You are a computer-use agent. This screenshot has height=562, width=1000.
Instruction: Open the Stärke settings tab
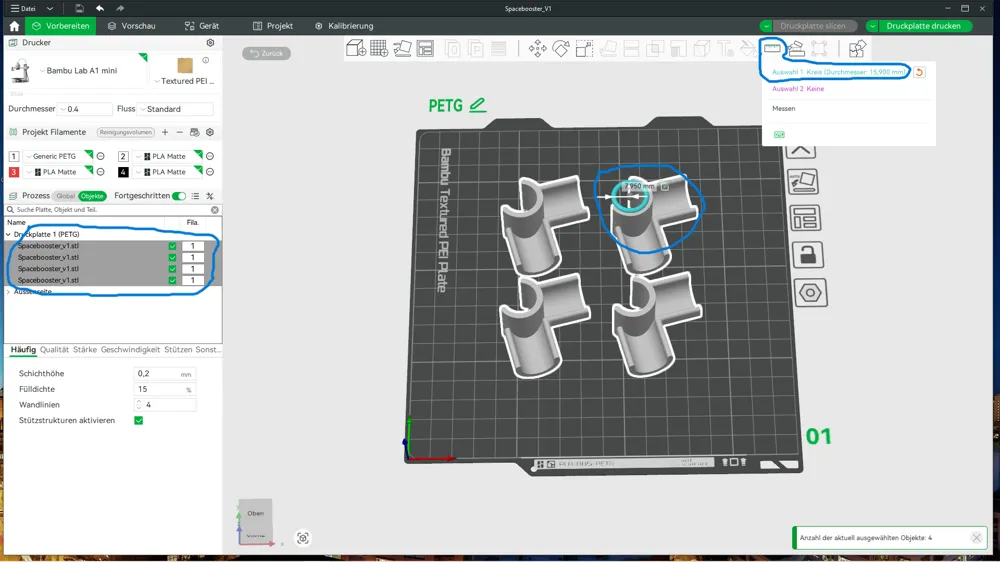85,350
